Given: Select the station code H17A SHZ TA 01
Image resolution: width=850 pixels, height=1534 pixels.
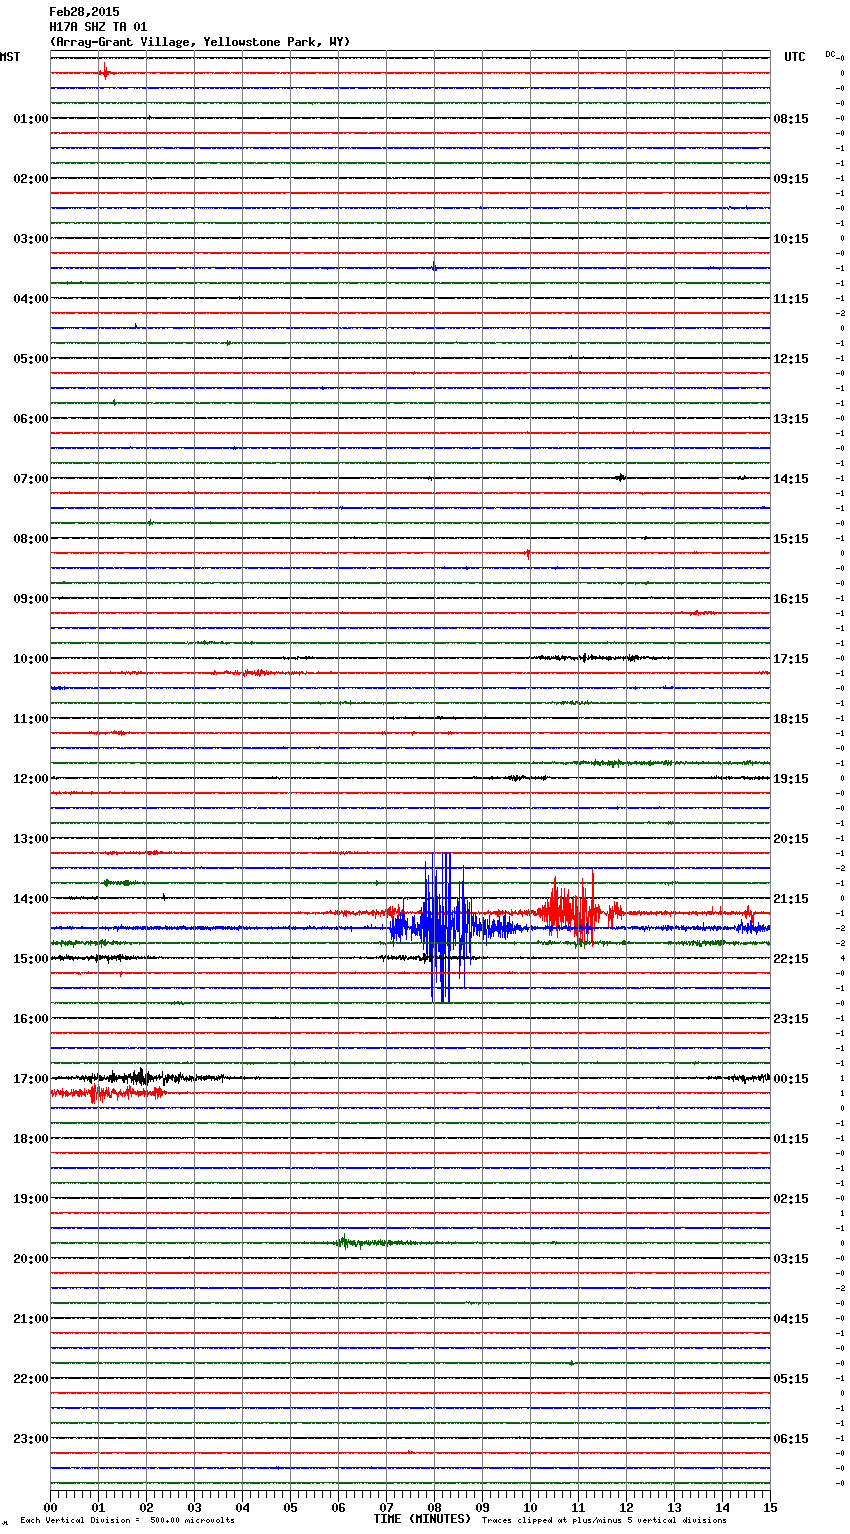Looking at the screenshot, I should tap(98, 27).
